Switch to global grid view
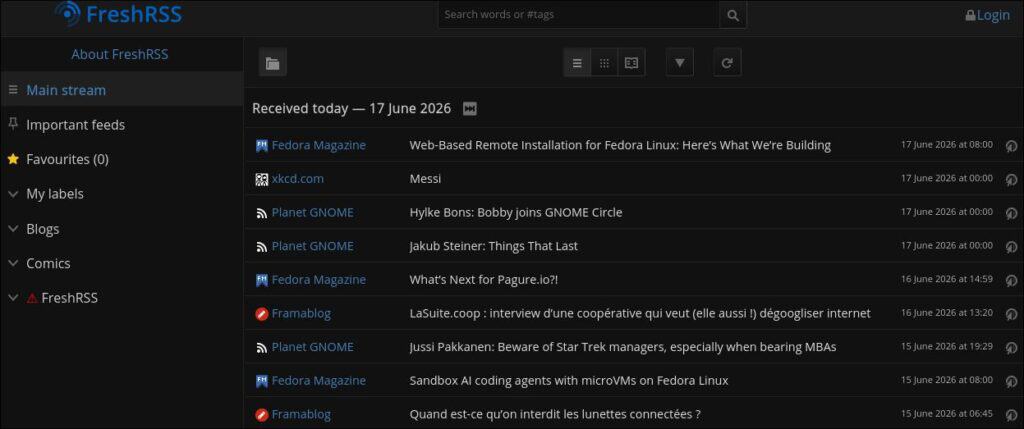 pyautogui.click(x=604, y=63)
